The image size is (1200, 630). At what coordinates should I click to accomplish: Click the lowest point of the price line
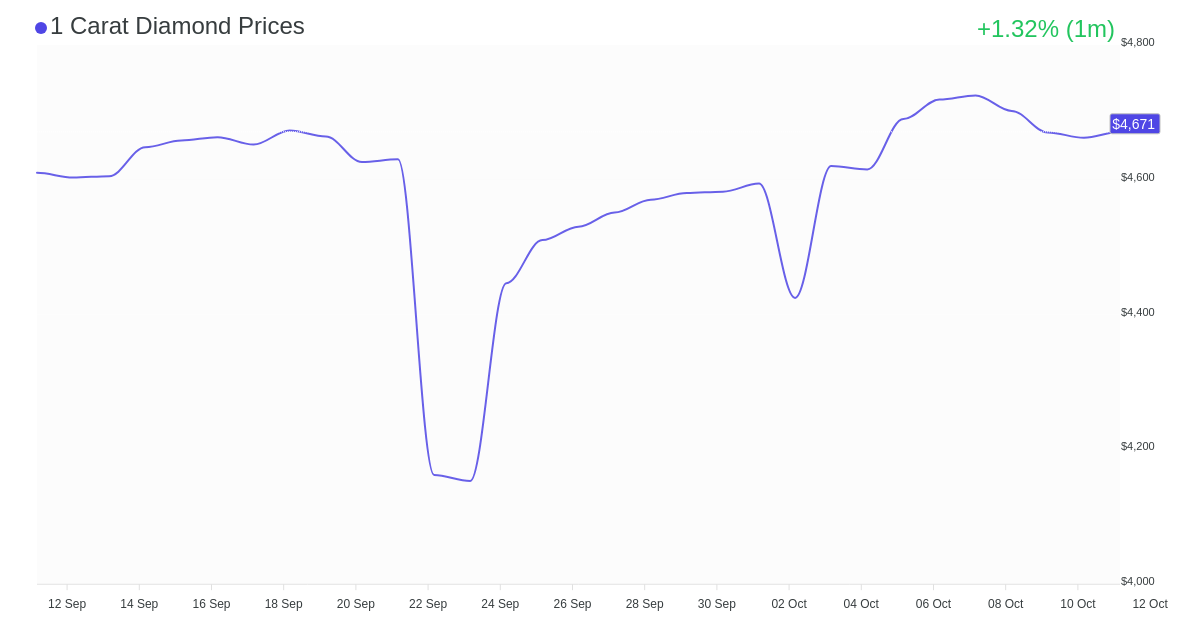pos(470,481)
